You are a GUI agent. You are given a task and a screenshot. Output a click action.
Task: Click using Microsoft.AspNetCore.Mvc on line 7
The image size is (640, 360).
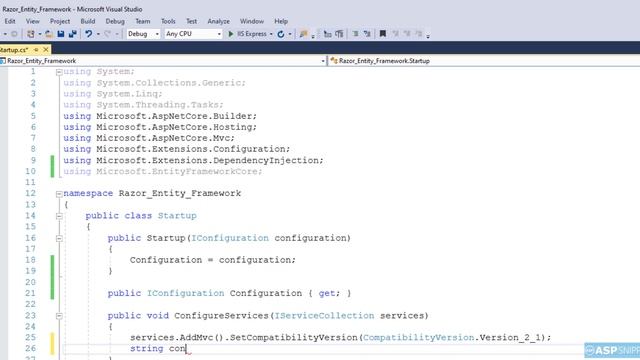149,138
